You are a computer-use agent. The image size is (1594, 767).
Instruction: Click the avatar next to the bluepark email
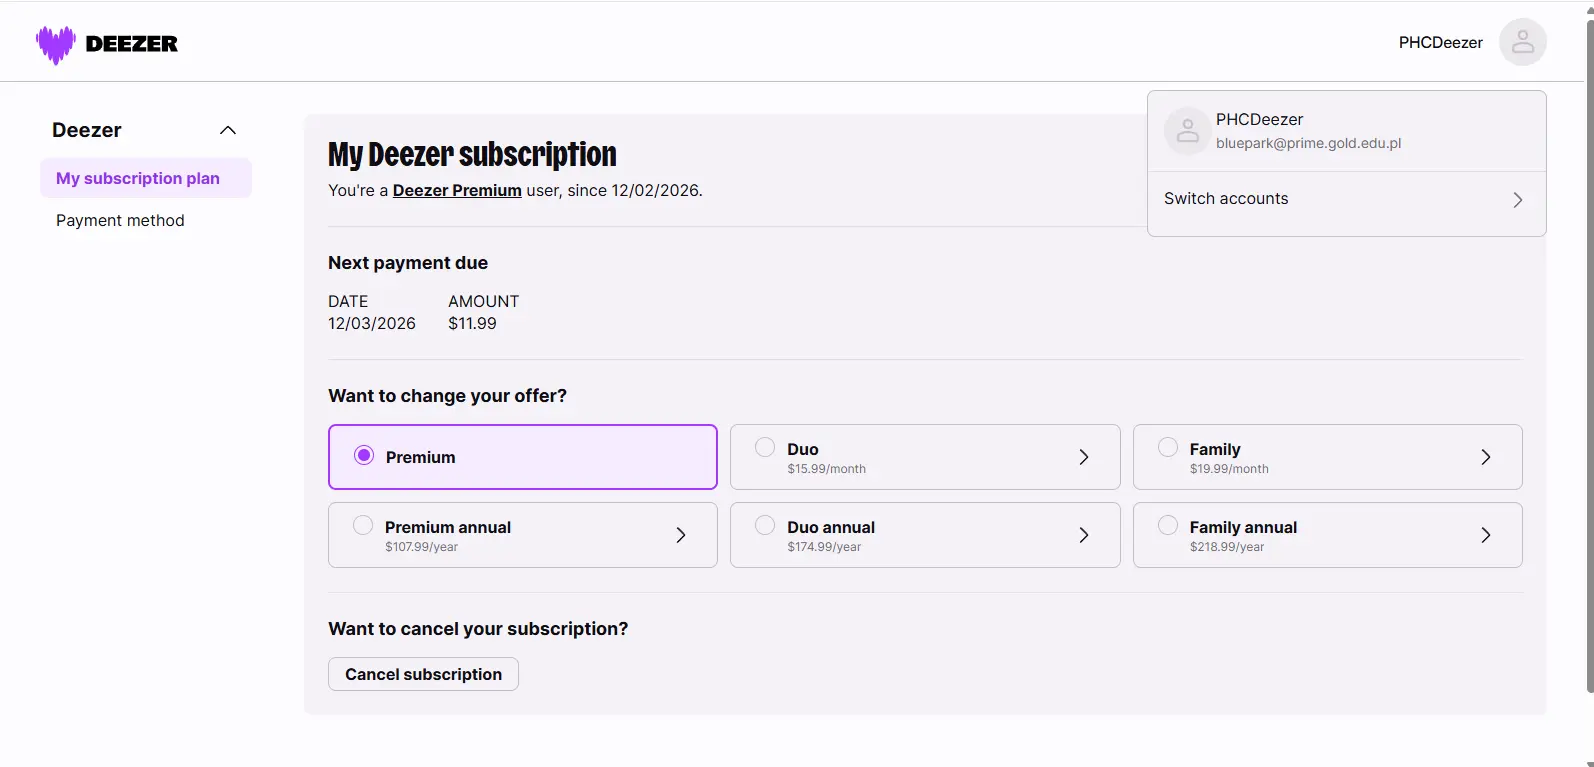point(1188,131)
